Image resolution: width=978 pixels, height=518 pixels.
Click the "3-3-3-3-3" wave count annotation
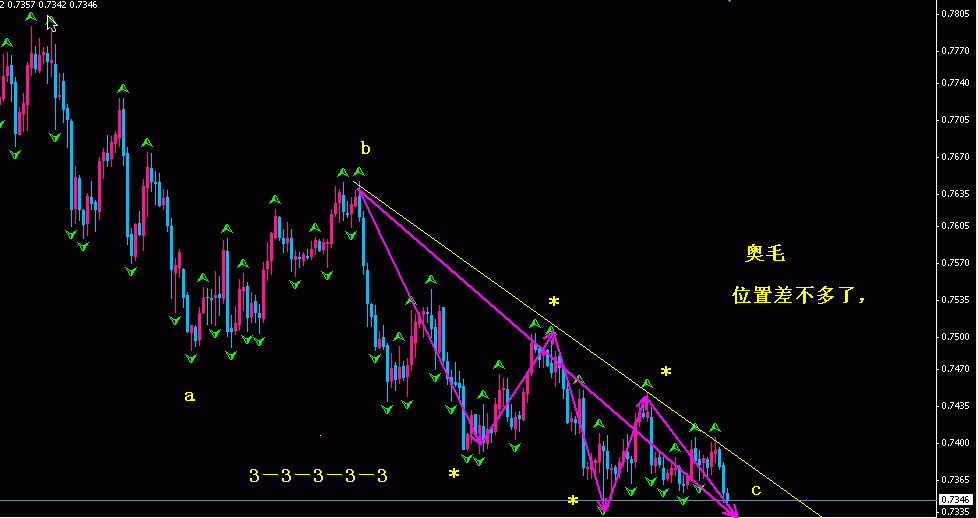coord(318,476)
